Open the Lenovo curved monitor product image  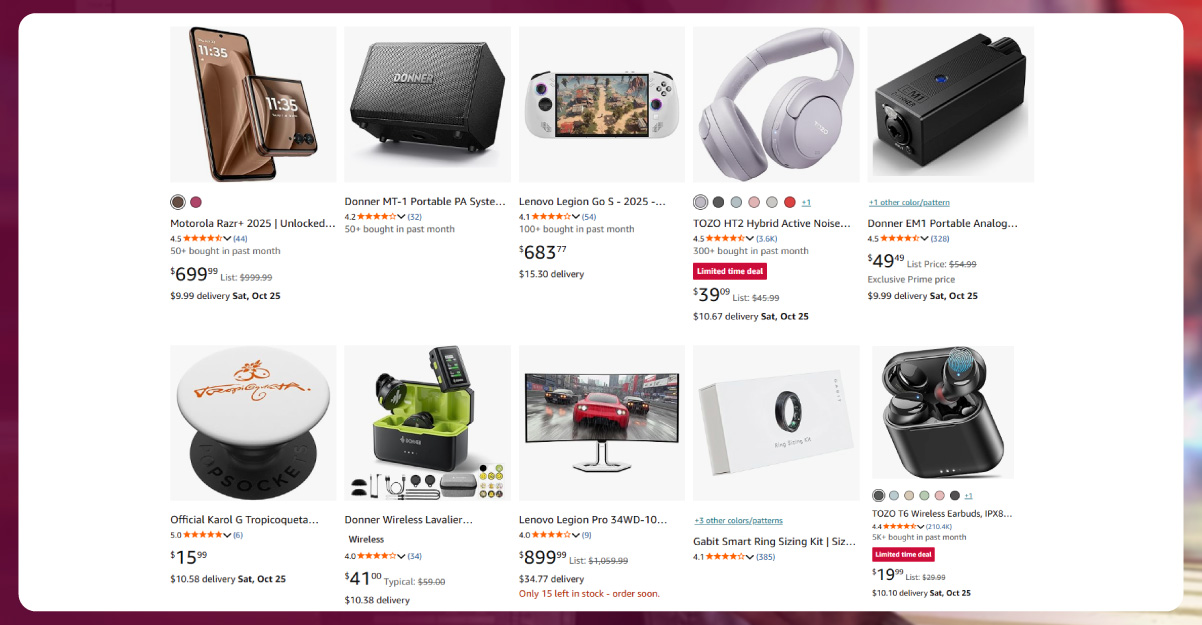(602, 423)
